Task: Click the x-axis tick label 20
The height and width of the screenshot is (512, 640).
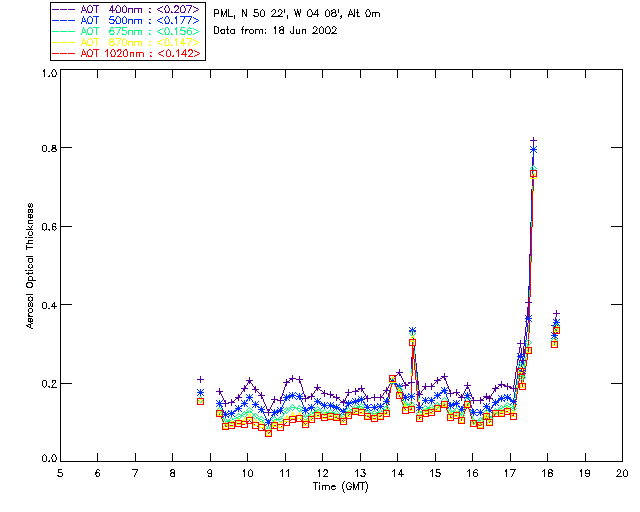Action: (x=622, y=473)
